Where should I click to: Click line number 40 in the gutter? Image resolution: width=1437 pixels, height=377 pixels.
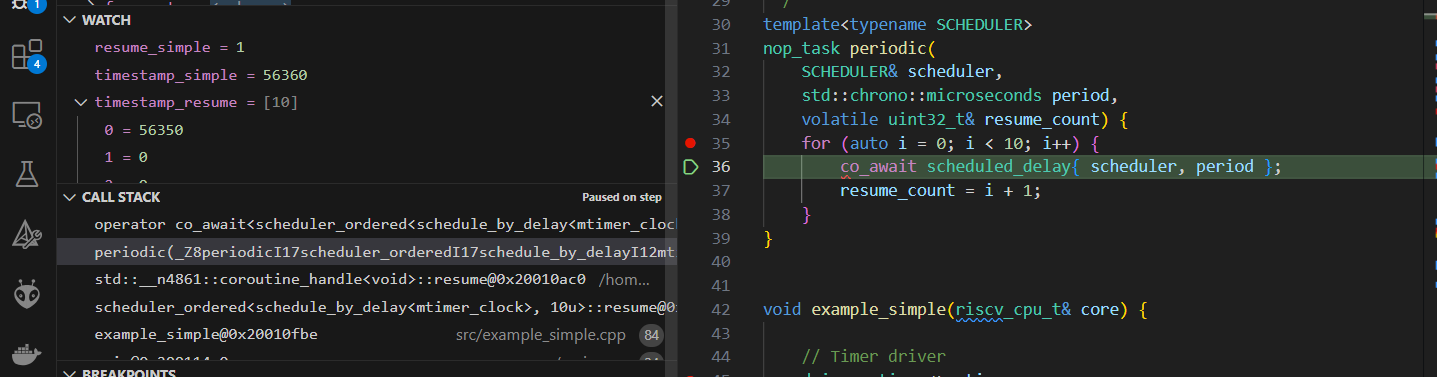click(721, 262)
